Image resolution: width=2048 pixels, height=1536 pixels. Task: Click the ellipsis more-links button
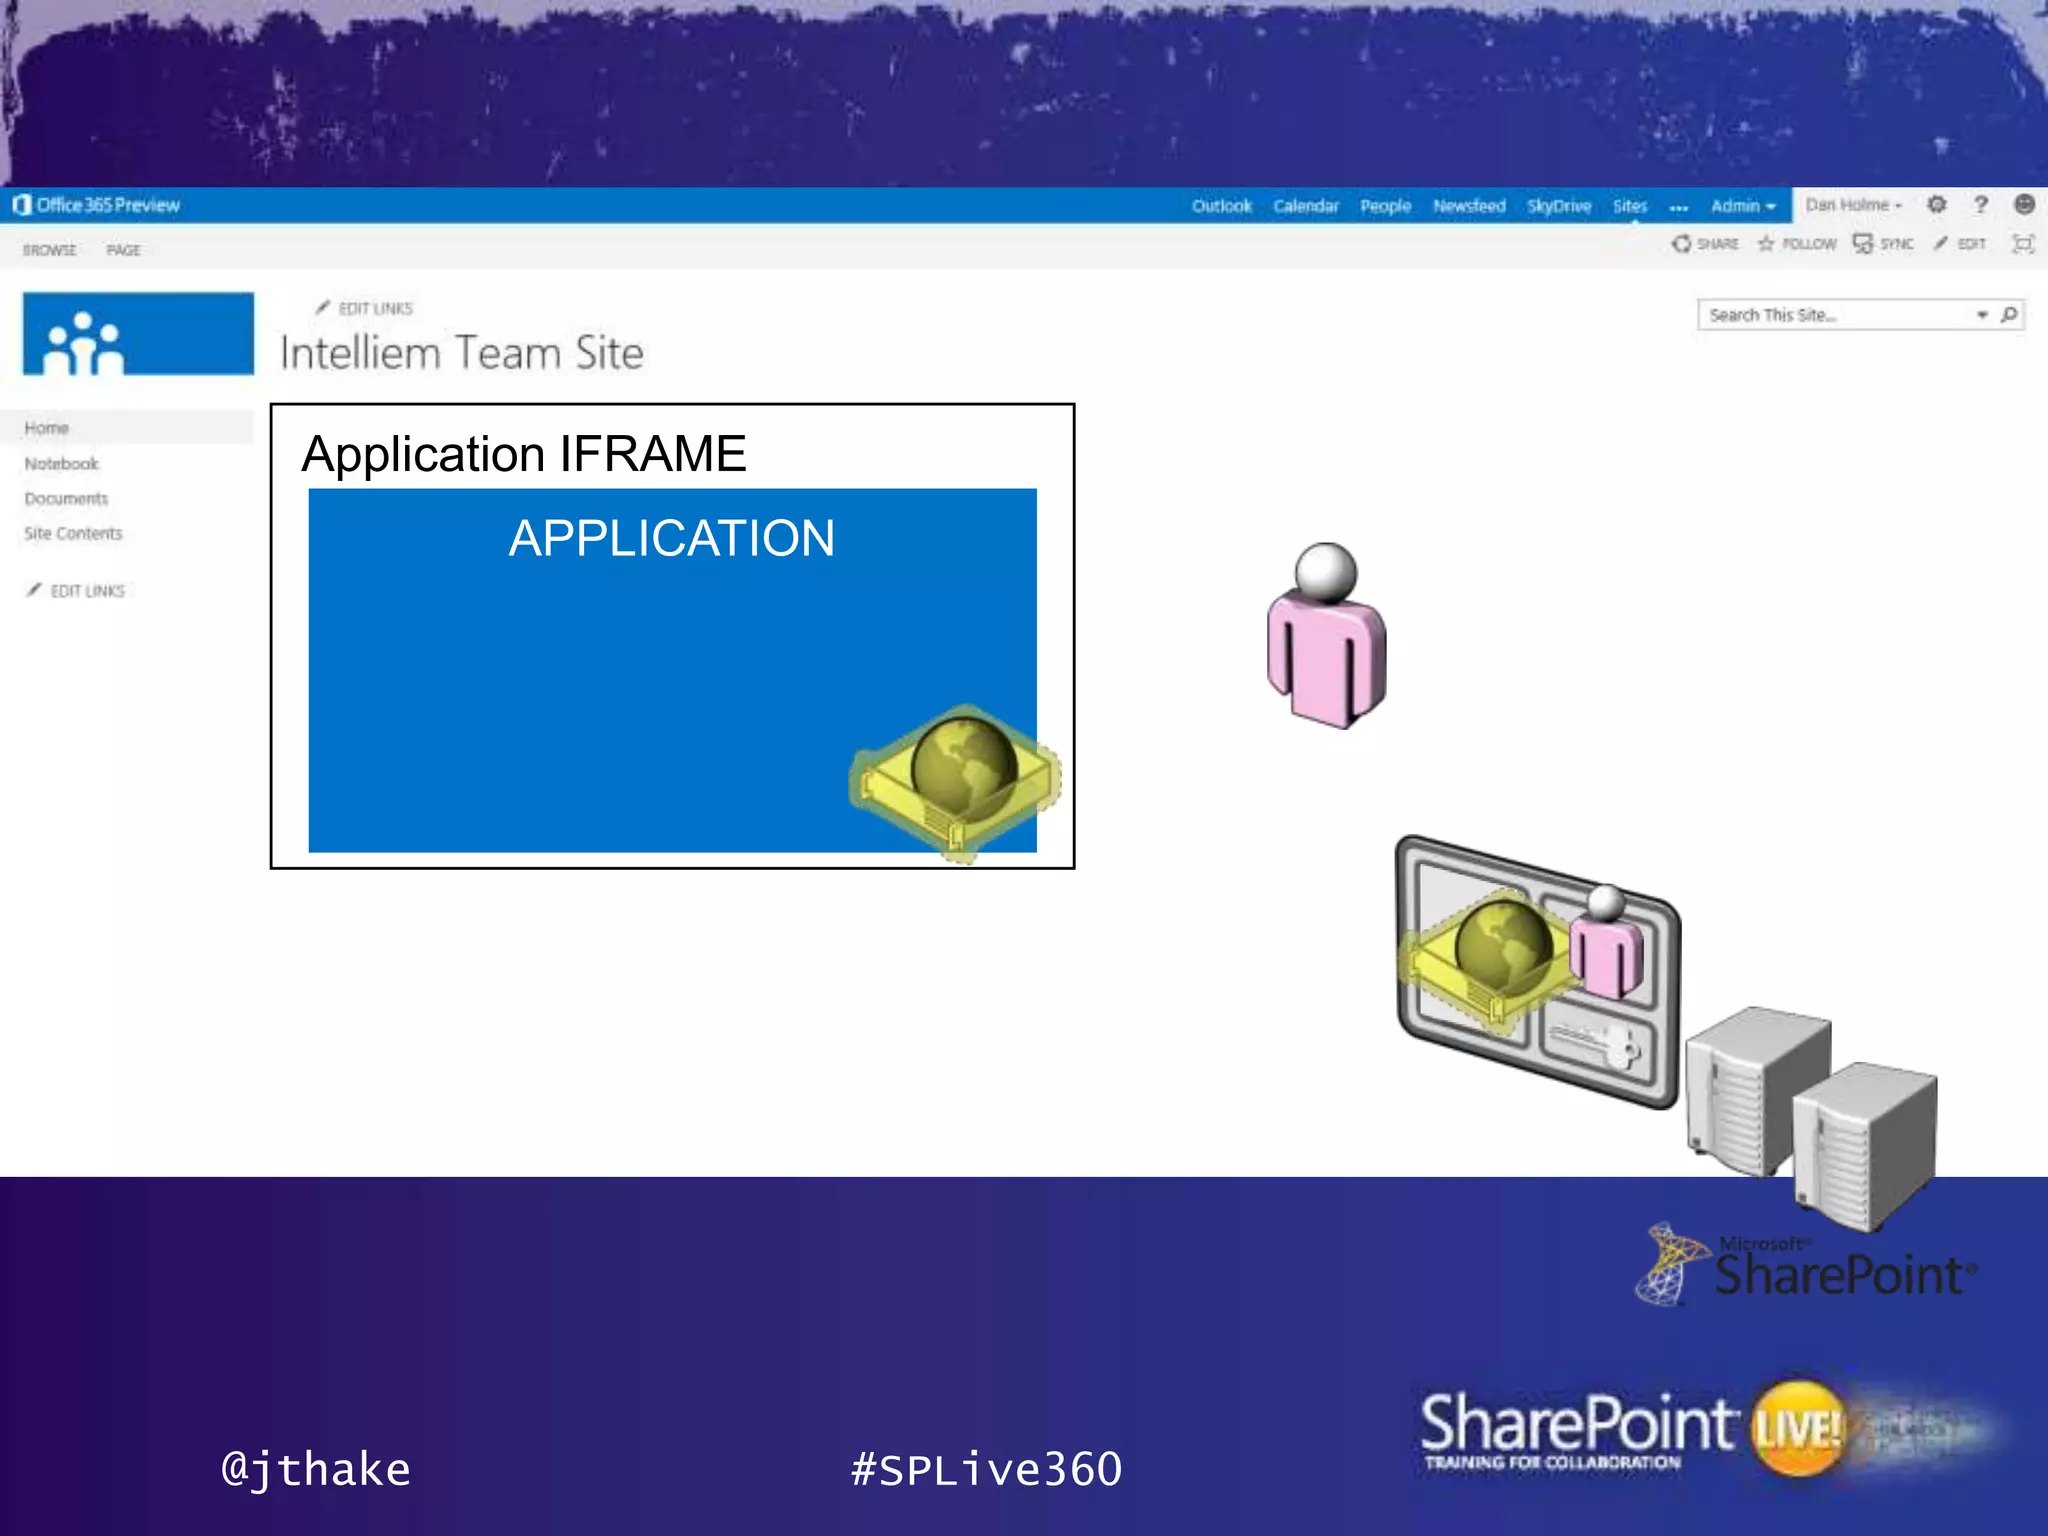[x=1679, y=207]
